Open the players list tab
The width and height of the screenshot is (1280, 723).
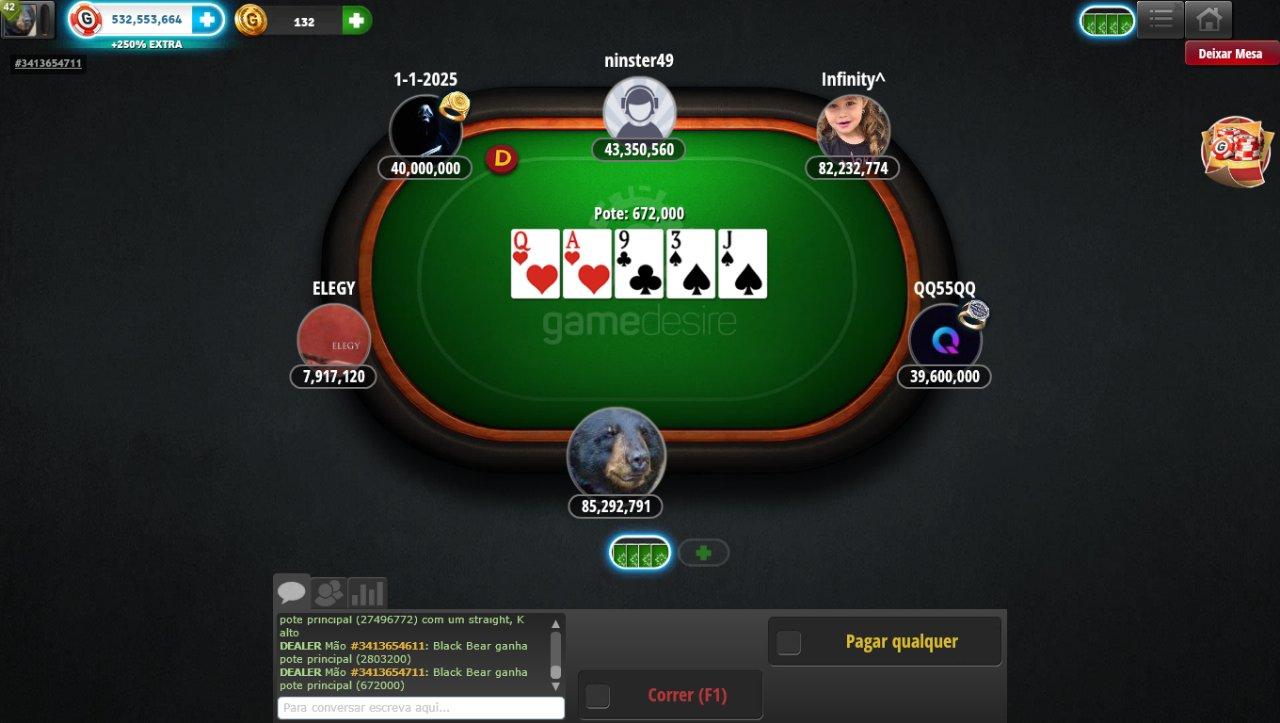point(328,594)
